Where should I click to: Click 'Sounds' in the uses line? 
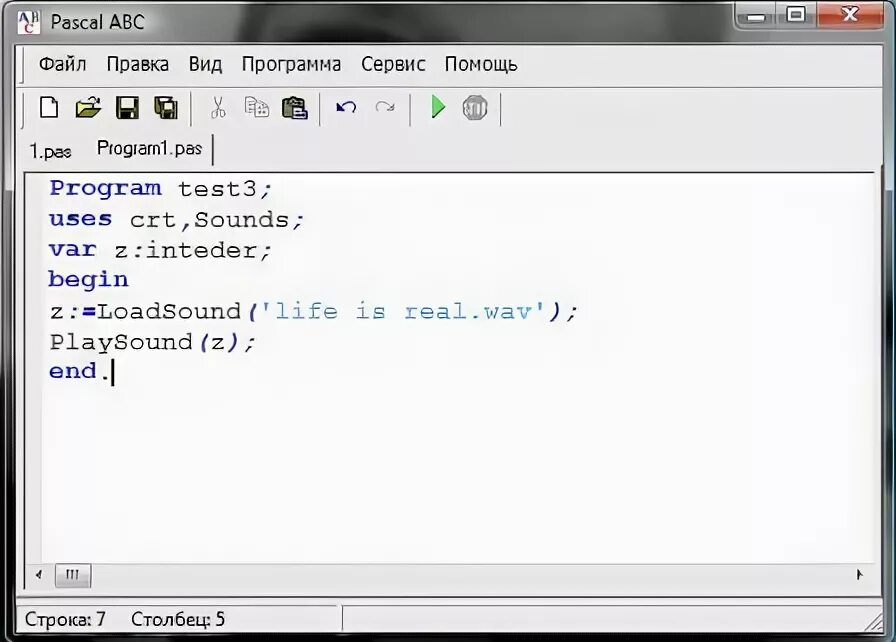tap(242, 219)
